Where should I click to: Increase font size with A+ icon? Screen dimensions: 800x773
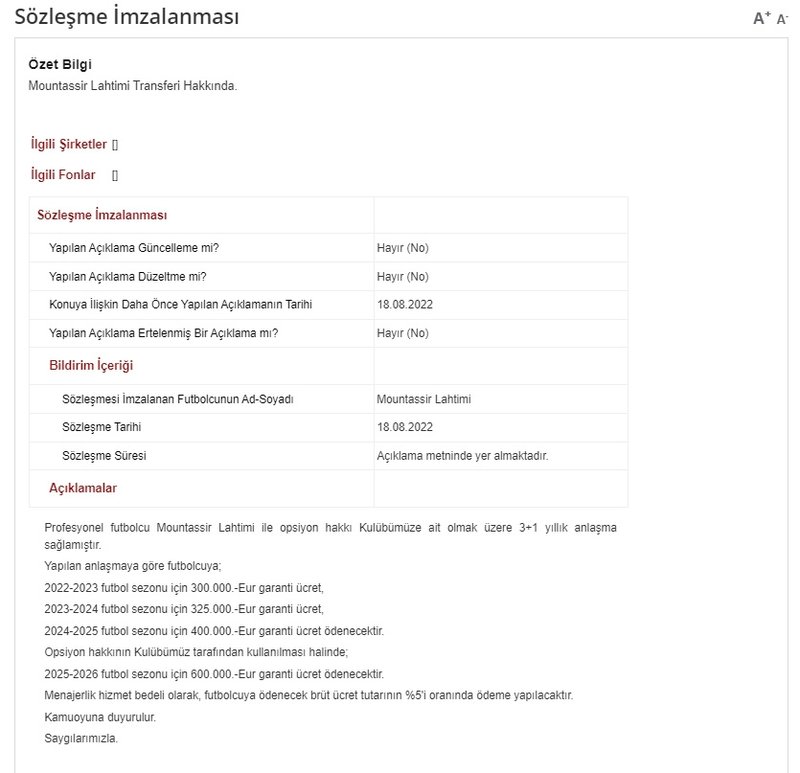coord(761,18)
